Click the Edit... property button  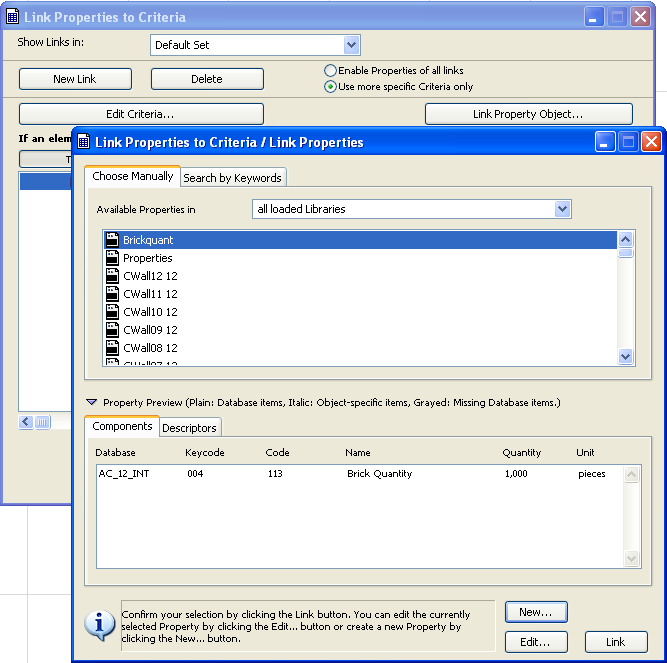click(536, 642)
